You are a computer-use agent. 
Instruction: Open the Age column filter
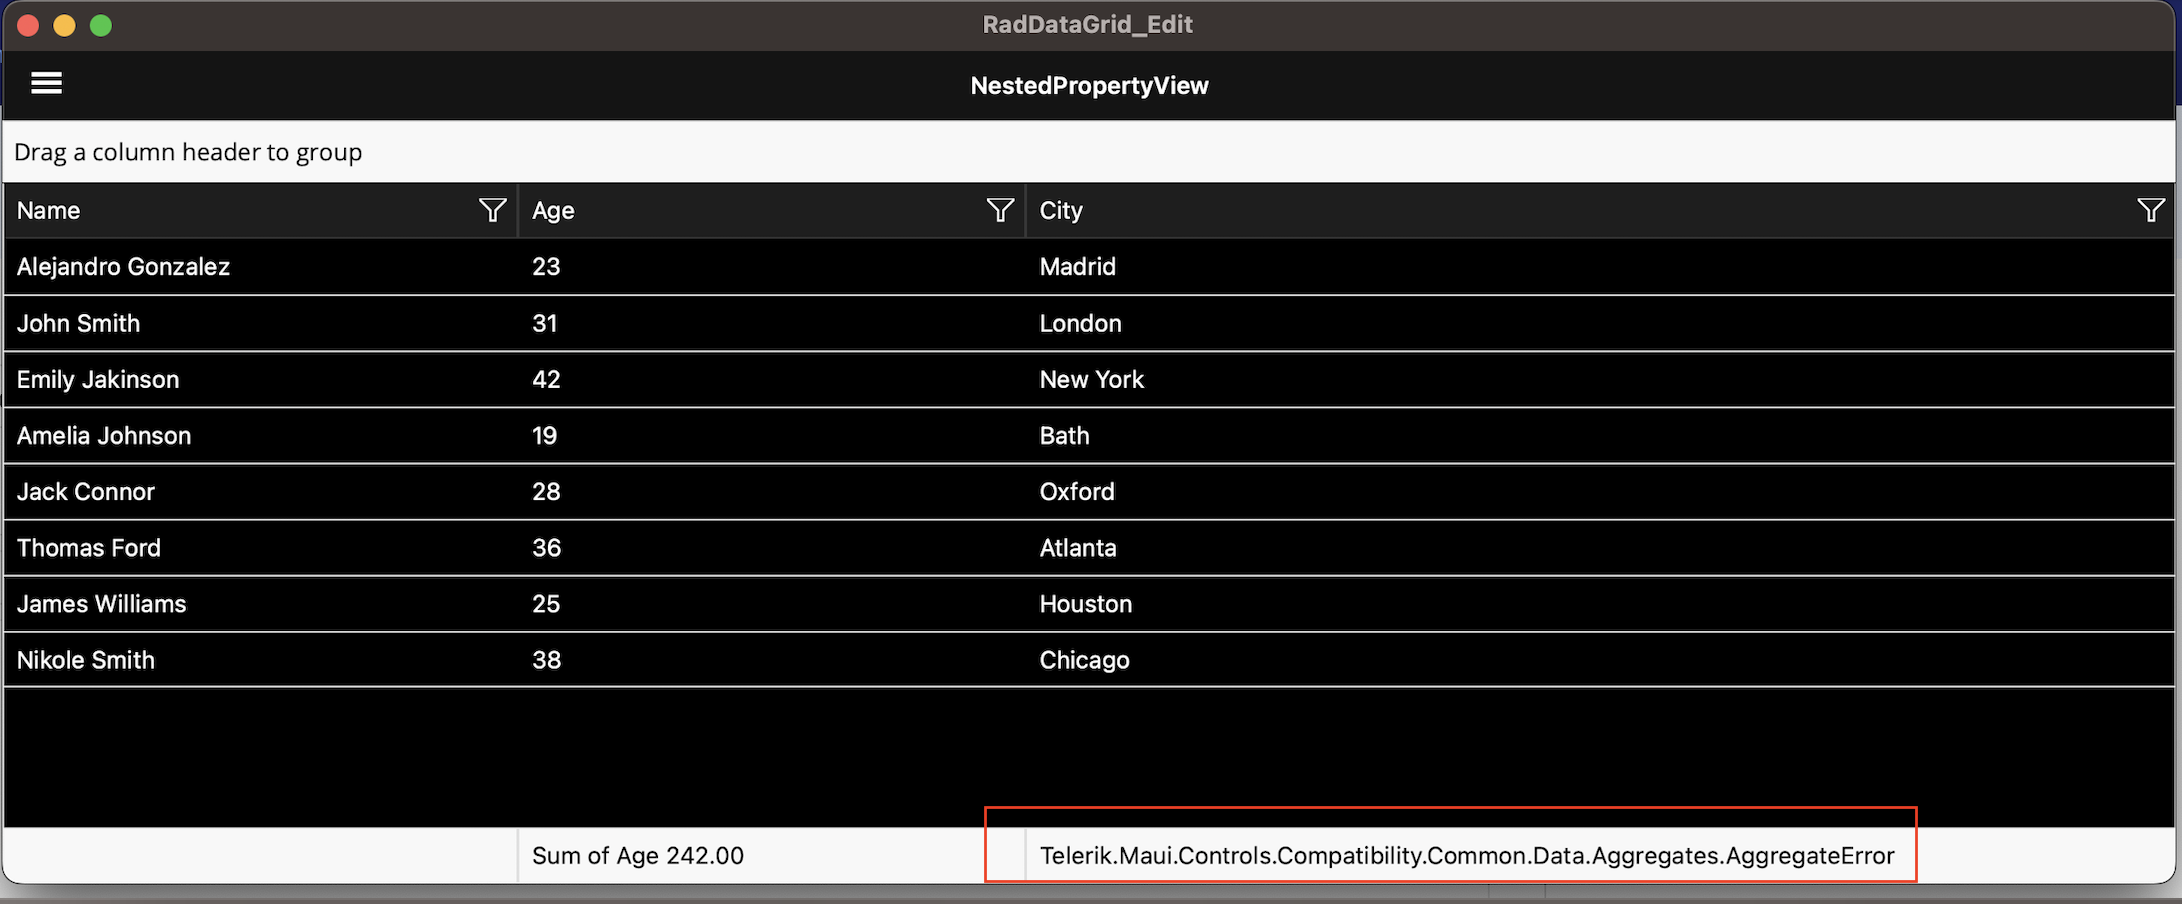click(1000, 210)
